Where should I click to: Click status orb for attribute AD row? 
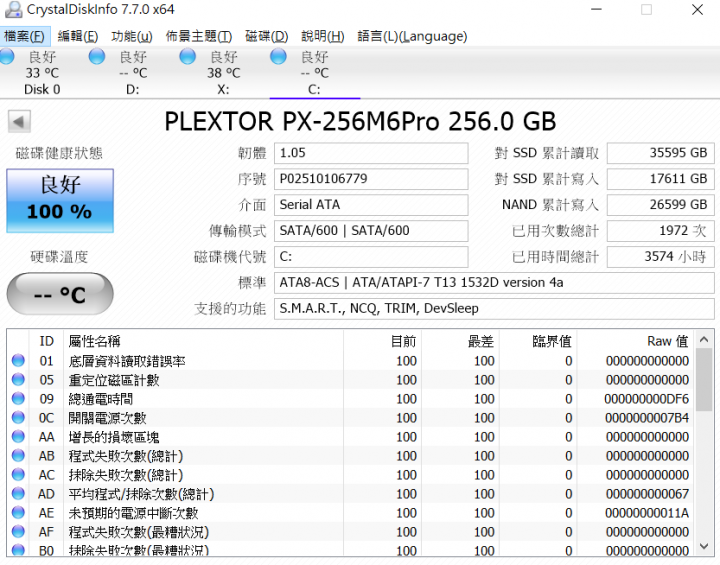coord(18,494)
